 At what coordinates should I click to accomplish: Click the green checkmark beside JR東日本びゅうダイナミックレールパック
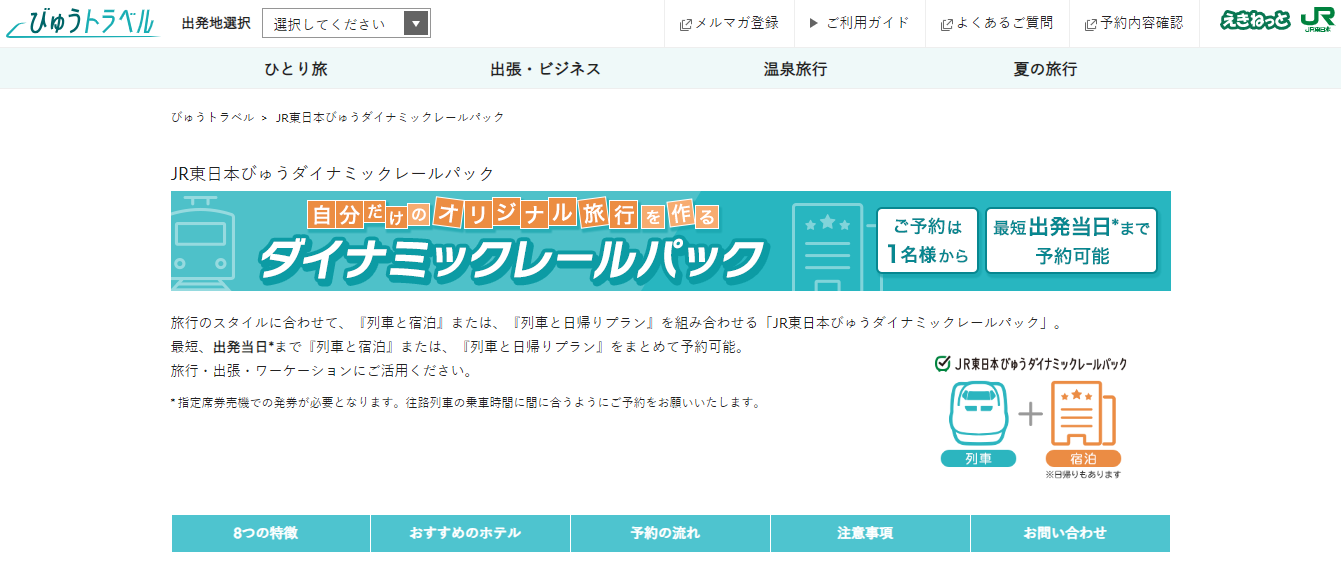pyautogui.click(x=941, y=364)
